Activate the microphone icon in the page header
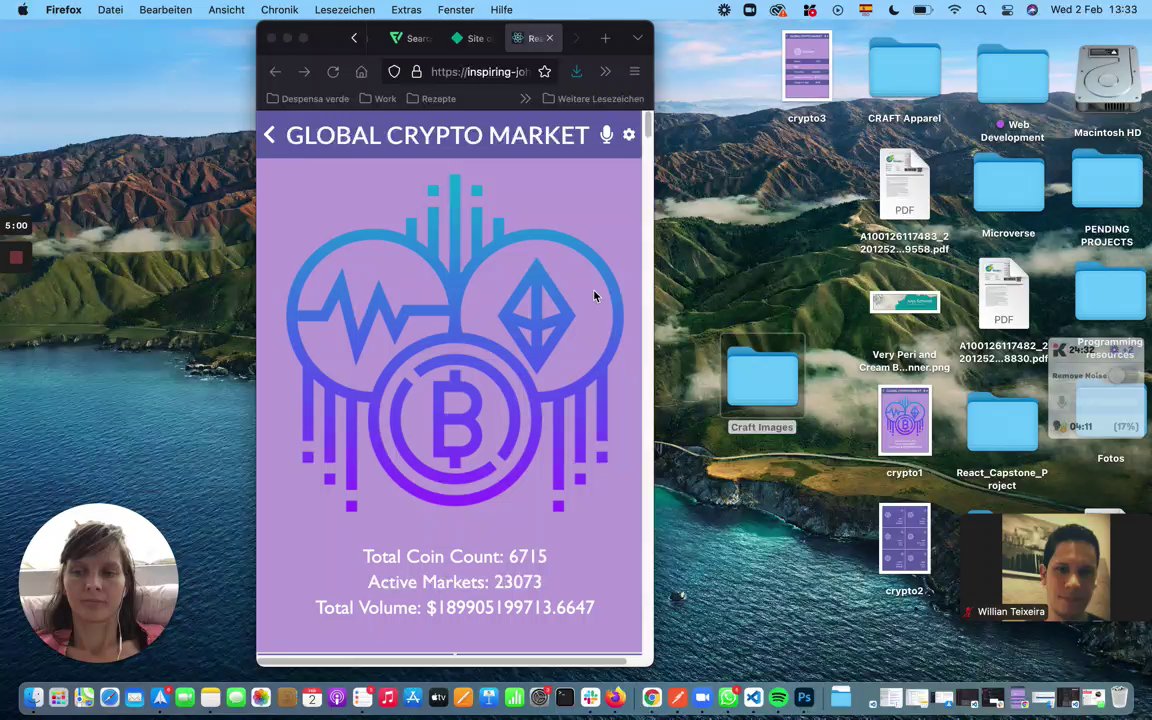Screen dimensions: 1152x720 click(606, 134)
